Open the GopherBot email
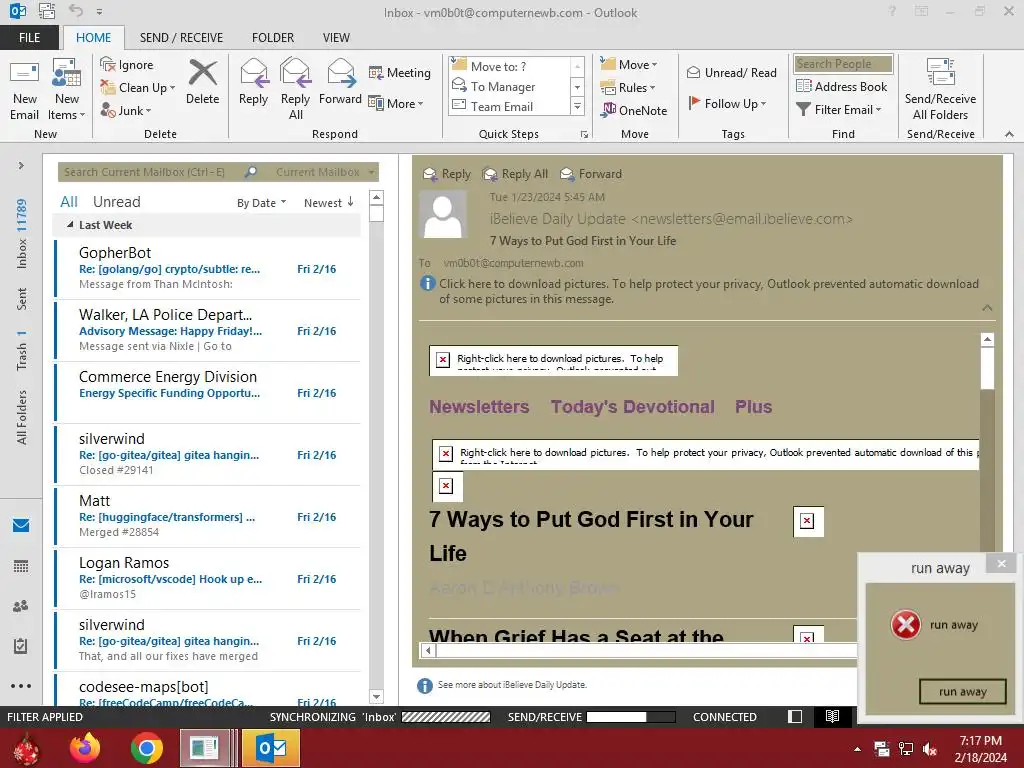Viewport: 1024px width, 768px height. click(208, 268)
